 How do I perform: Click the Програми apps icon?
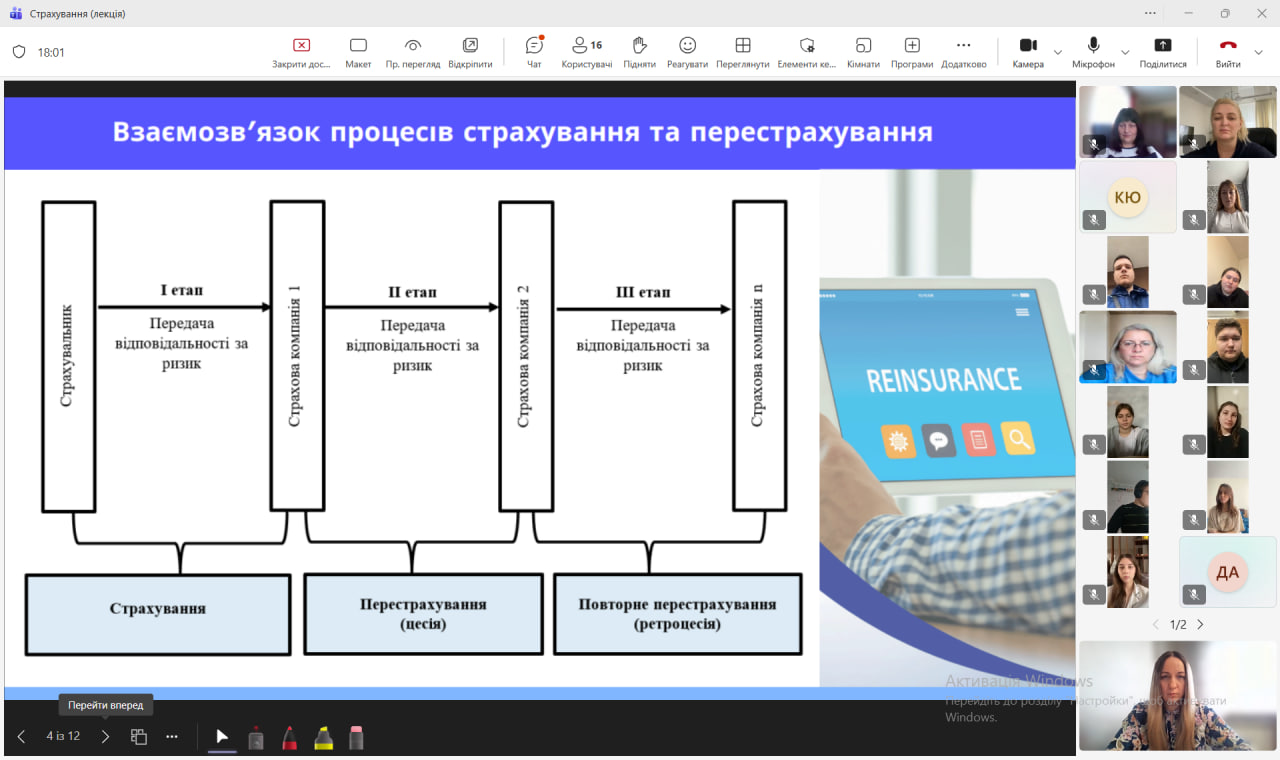click(x=912, y=51)
